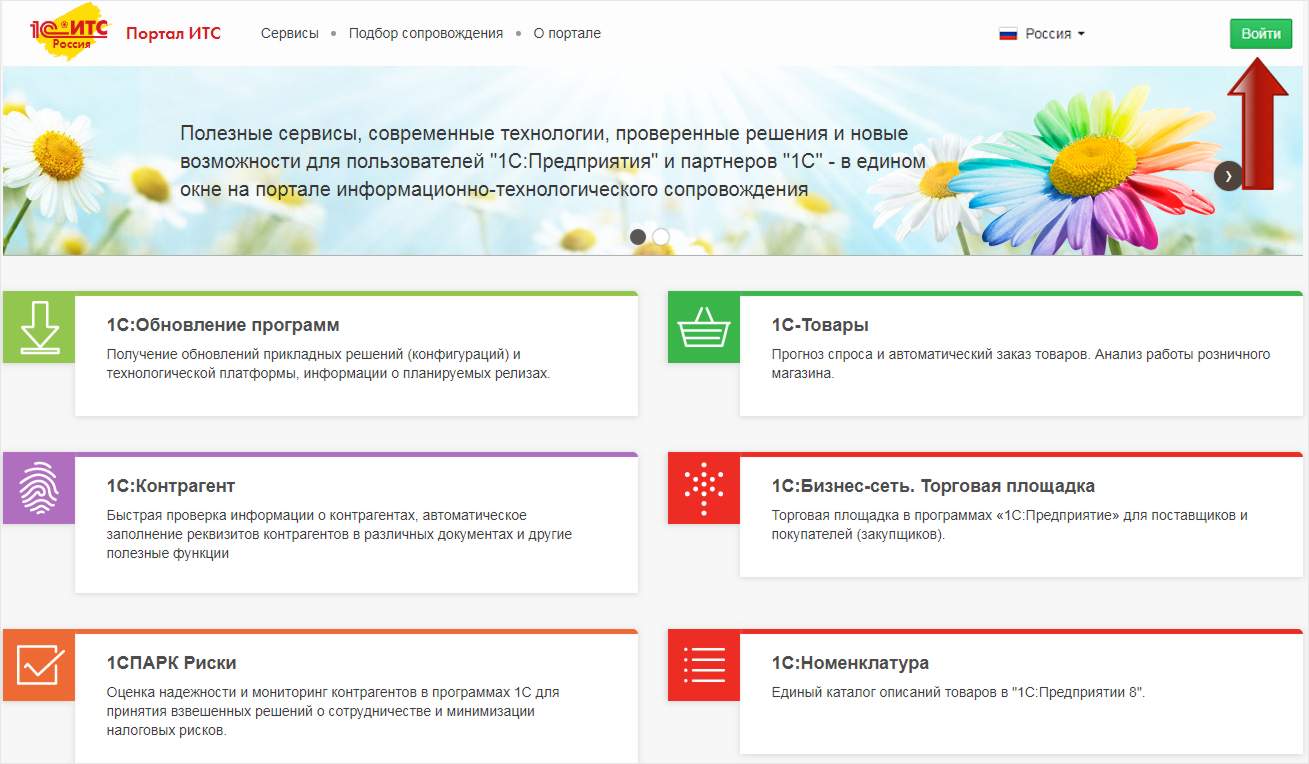This screenshot has height=764, width=1309.
Task: Open the 1С:Номенклатура service heading
Action: 850,663
